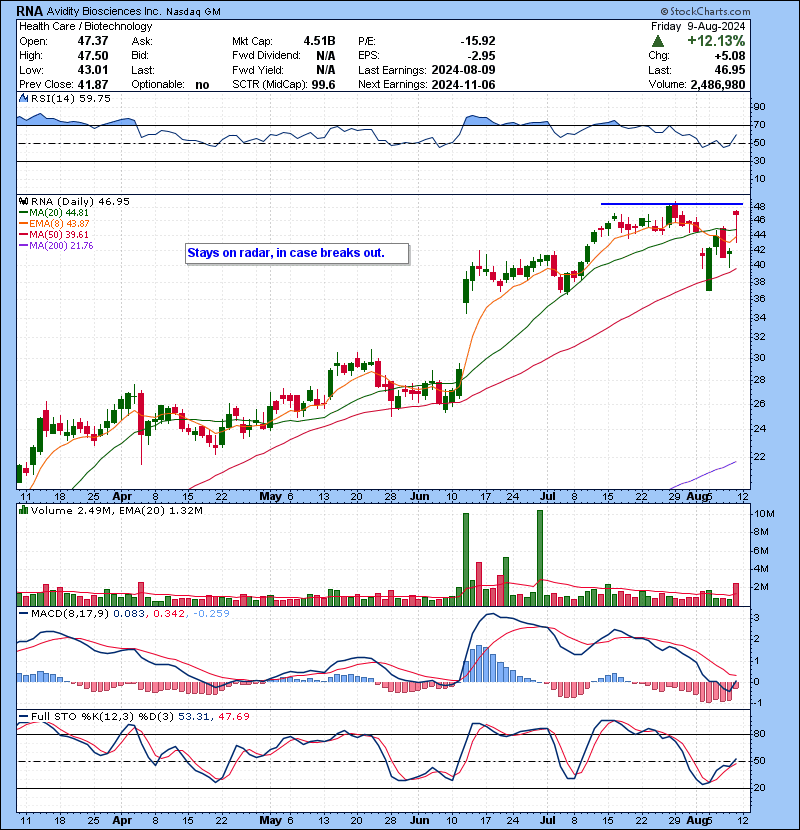
Task: Click the P/E value -15.92
Action: click(478, 41)
